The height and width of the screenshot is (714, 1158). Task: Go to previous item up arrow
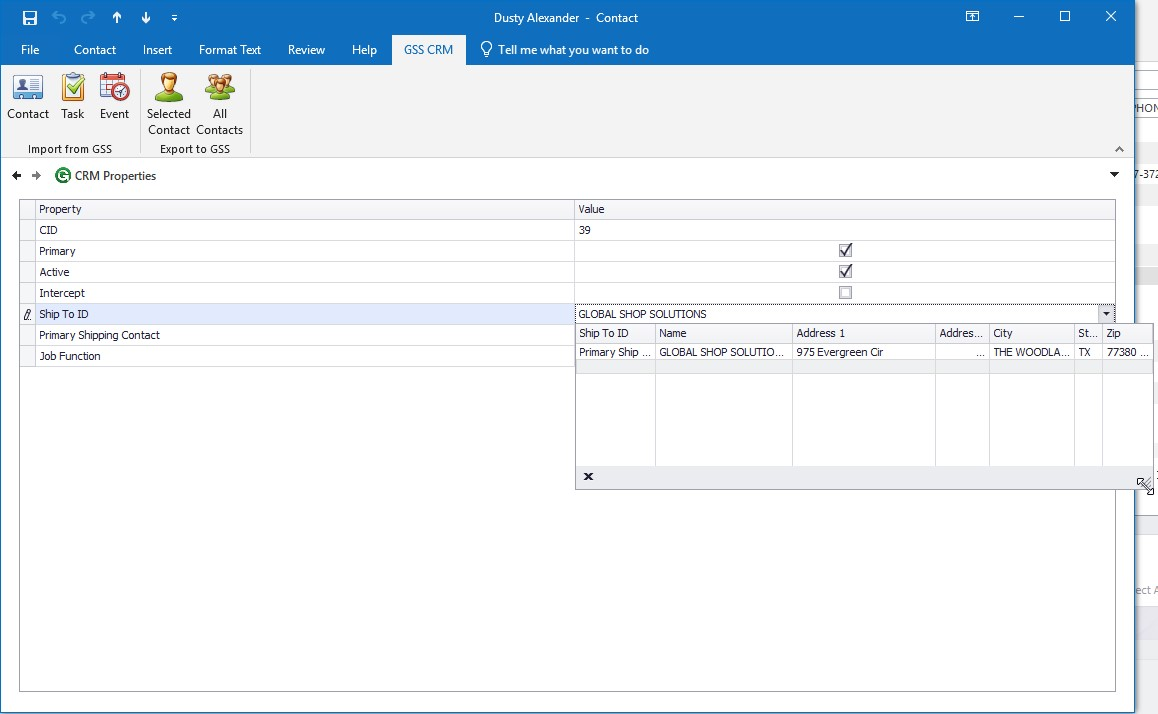tap(117, 17)
